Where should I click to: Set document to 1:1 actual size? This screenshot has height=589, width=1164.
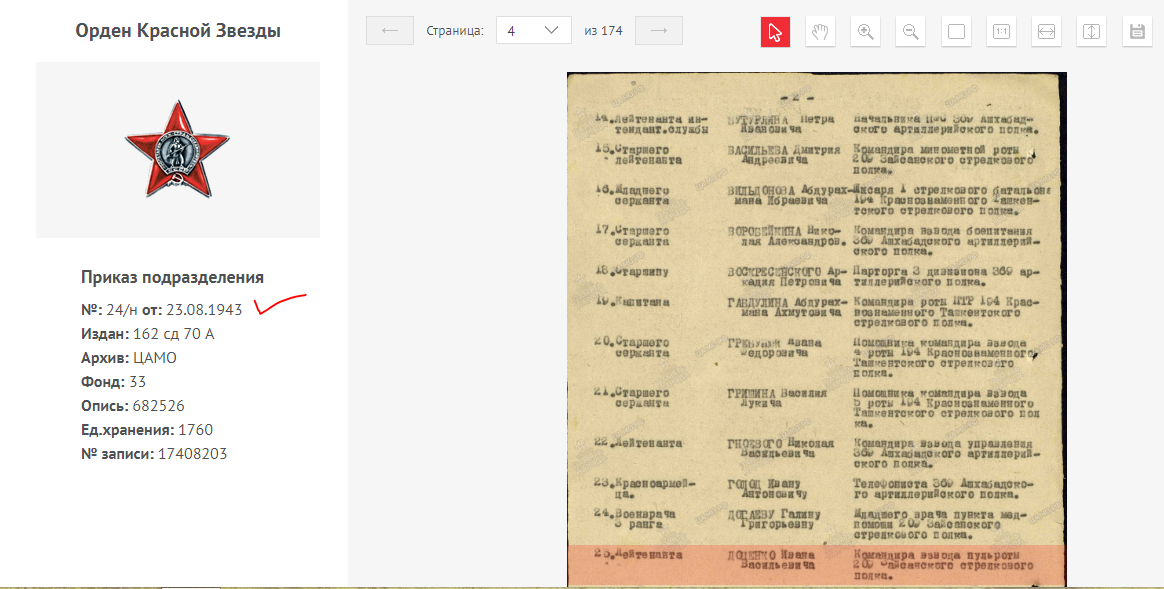(x=1001, y=31)
